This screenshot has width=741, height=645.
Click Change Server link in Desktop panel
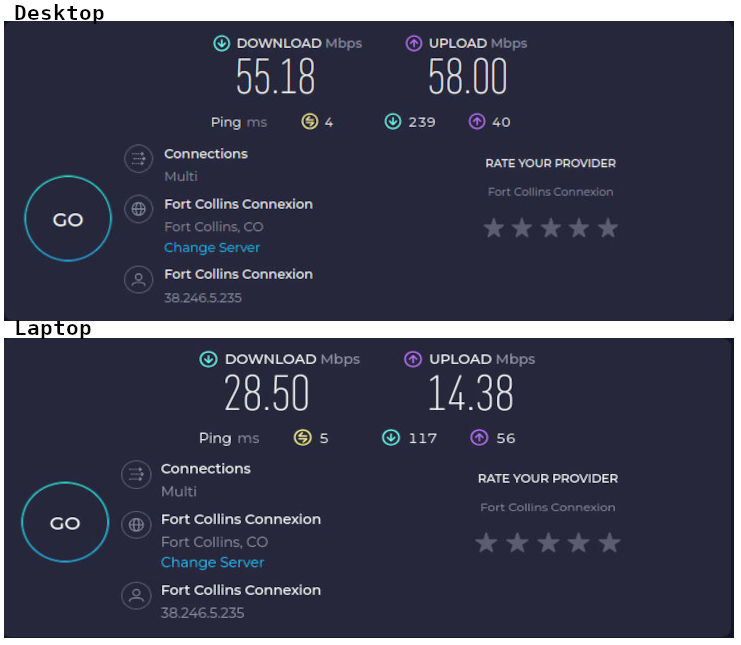tap(212, 248)
